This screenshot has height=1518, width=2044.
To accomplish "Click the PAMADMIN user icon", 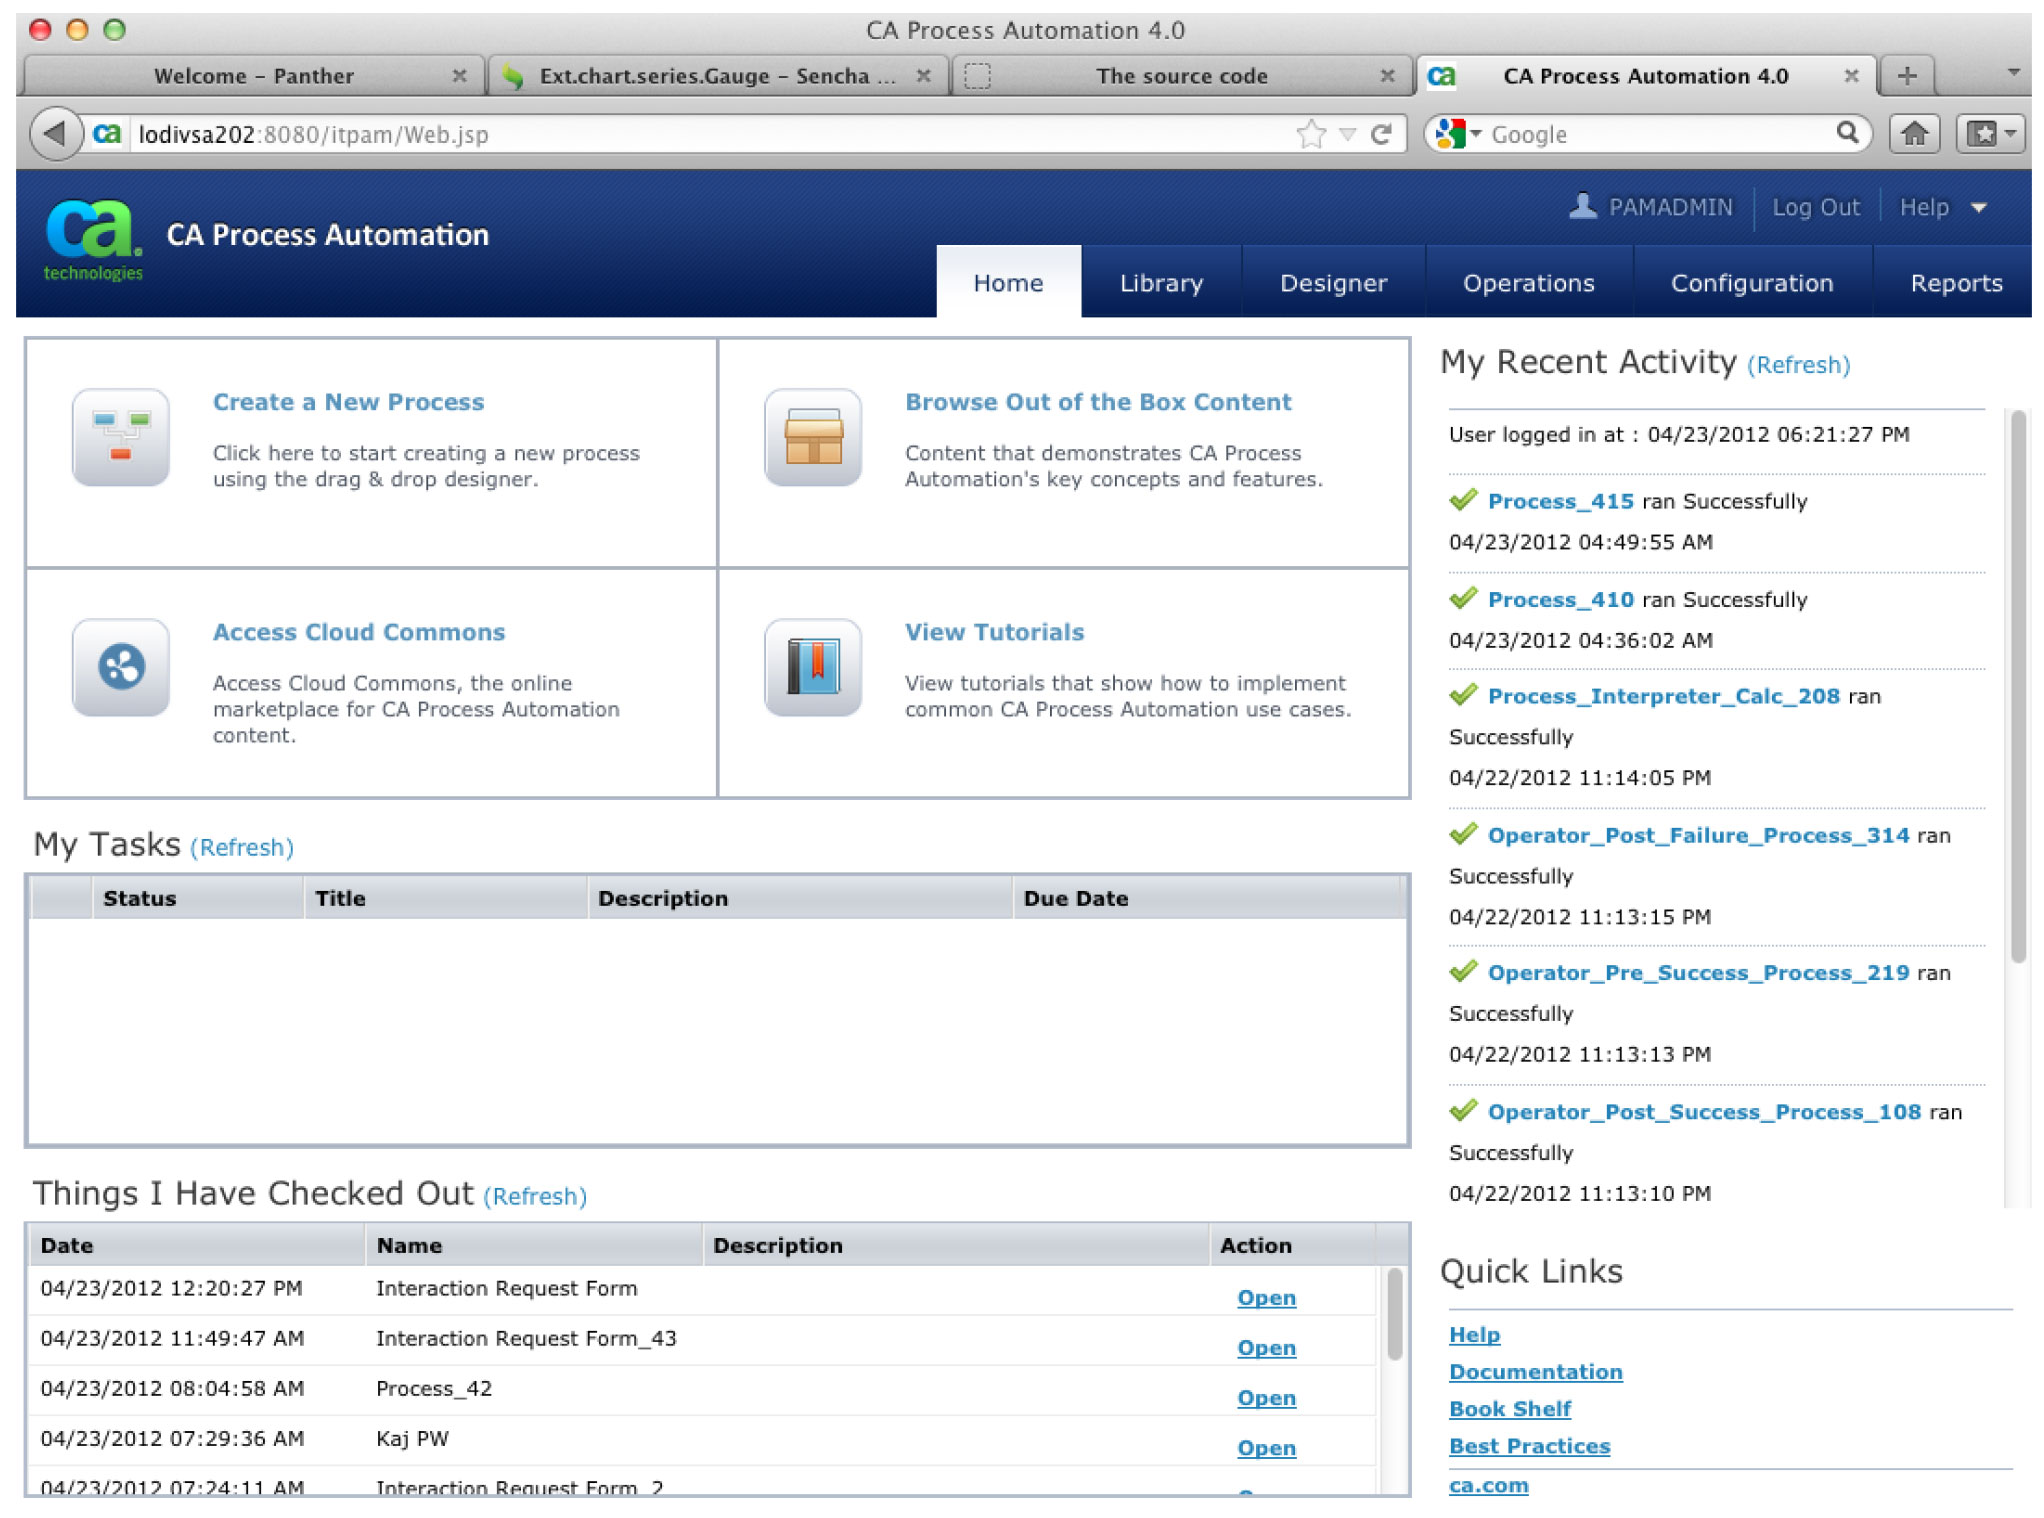I will [1581, 207].
